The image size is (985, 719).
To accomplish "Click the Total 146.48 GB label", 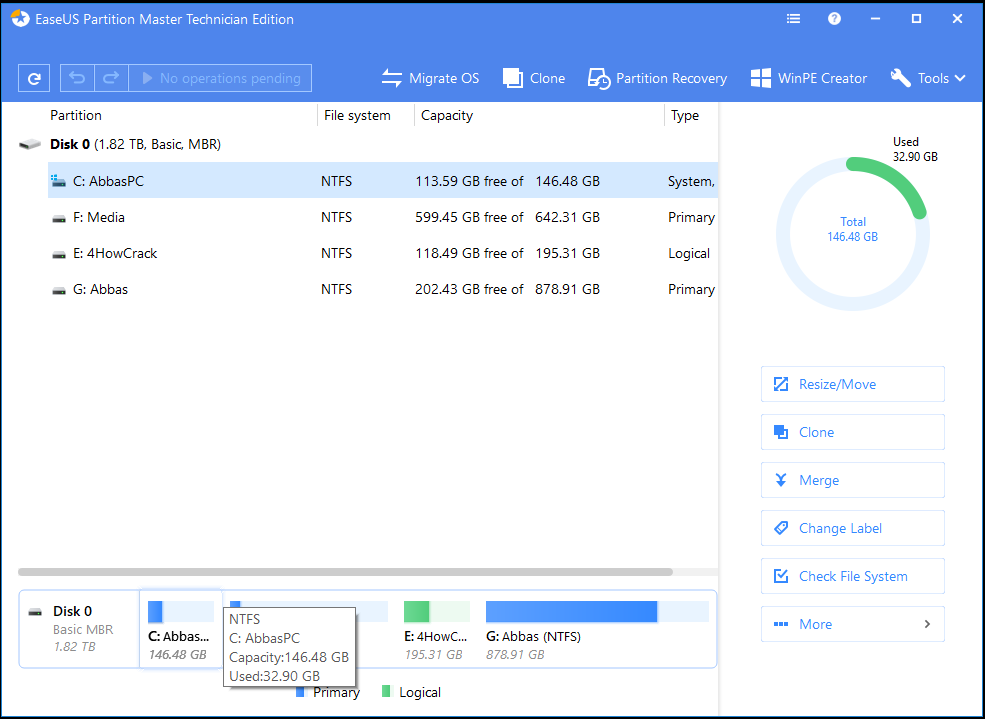I will click(x=852, y=229).
